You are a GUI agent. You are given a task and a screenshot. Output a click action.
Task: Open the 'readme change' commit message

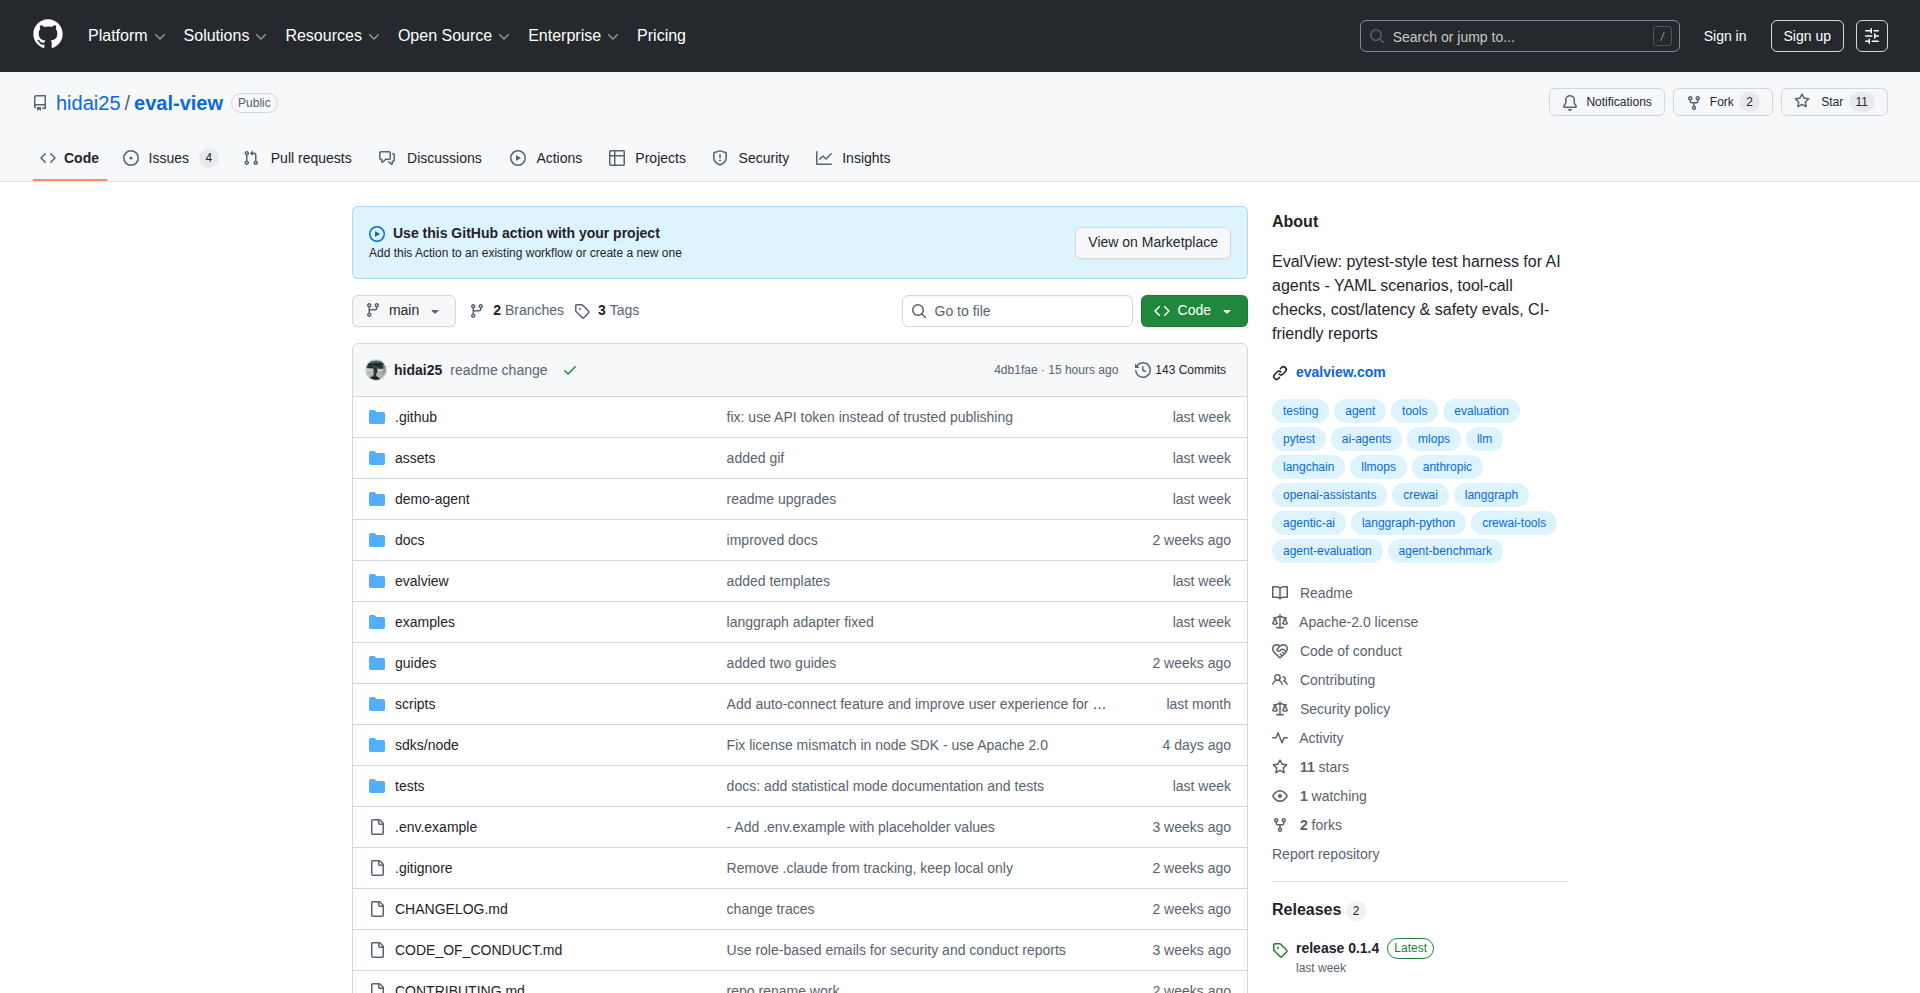pyautogui.click(x=499, y=370)
